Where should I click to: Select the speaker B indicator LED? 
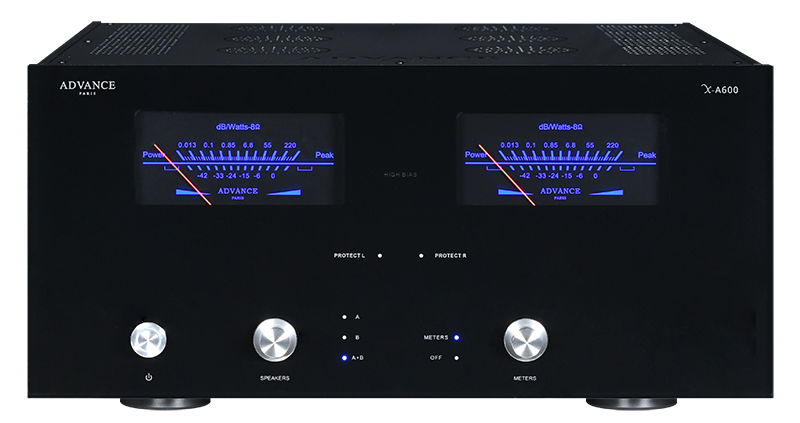(344, 337)
